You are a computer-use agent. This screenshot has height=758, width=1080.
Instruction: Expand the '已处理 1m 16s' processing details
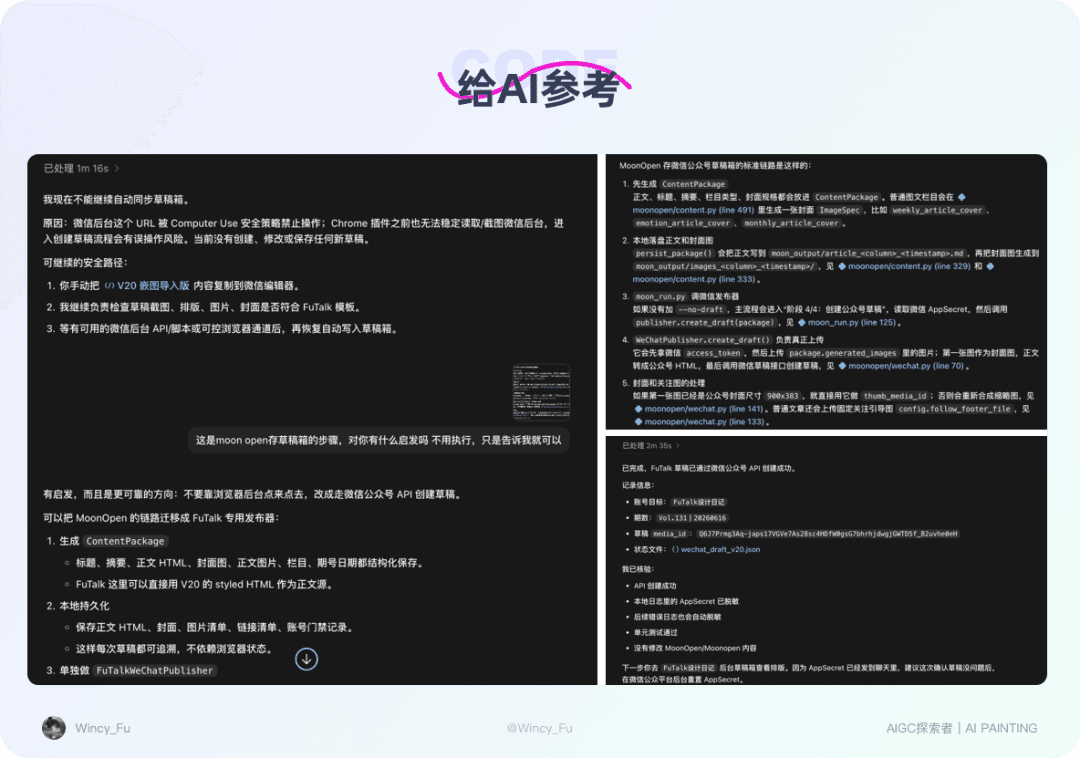(x=81, y=169)
